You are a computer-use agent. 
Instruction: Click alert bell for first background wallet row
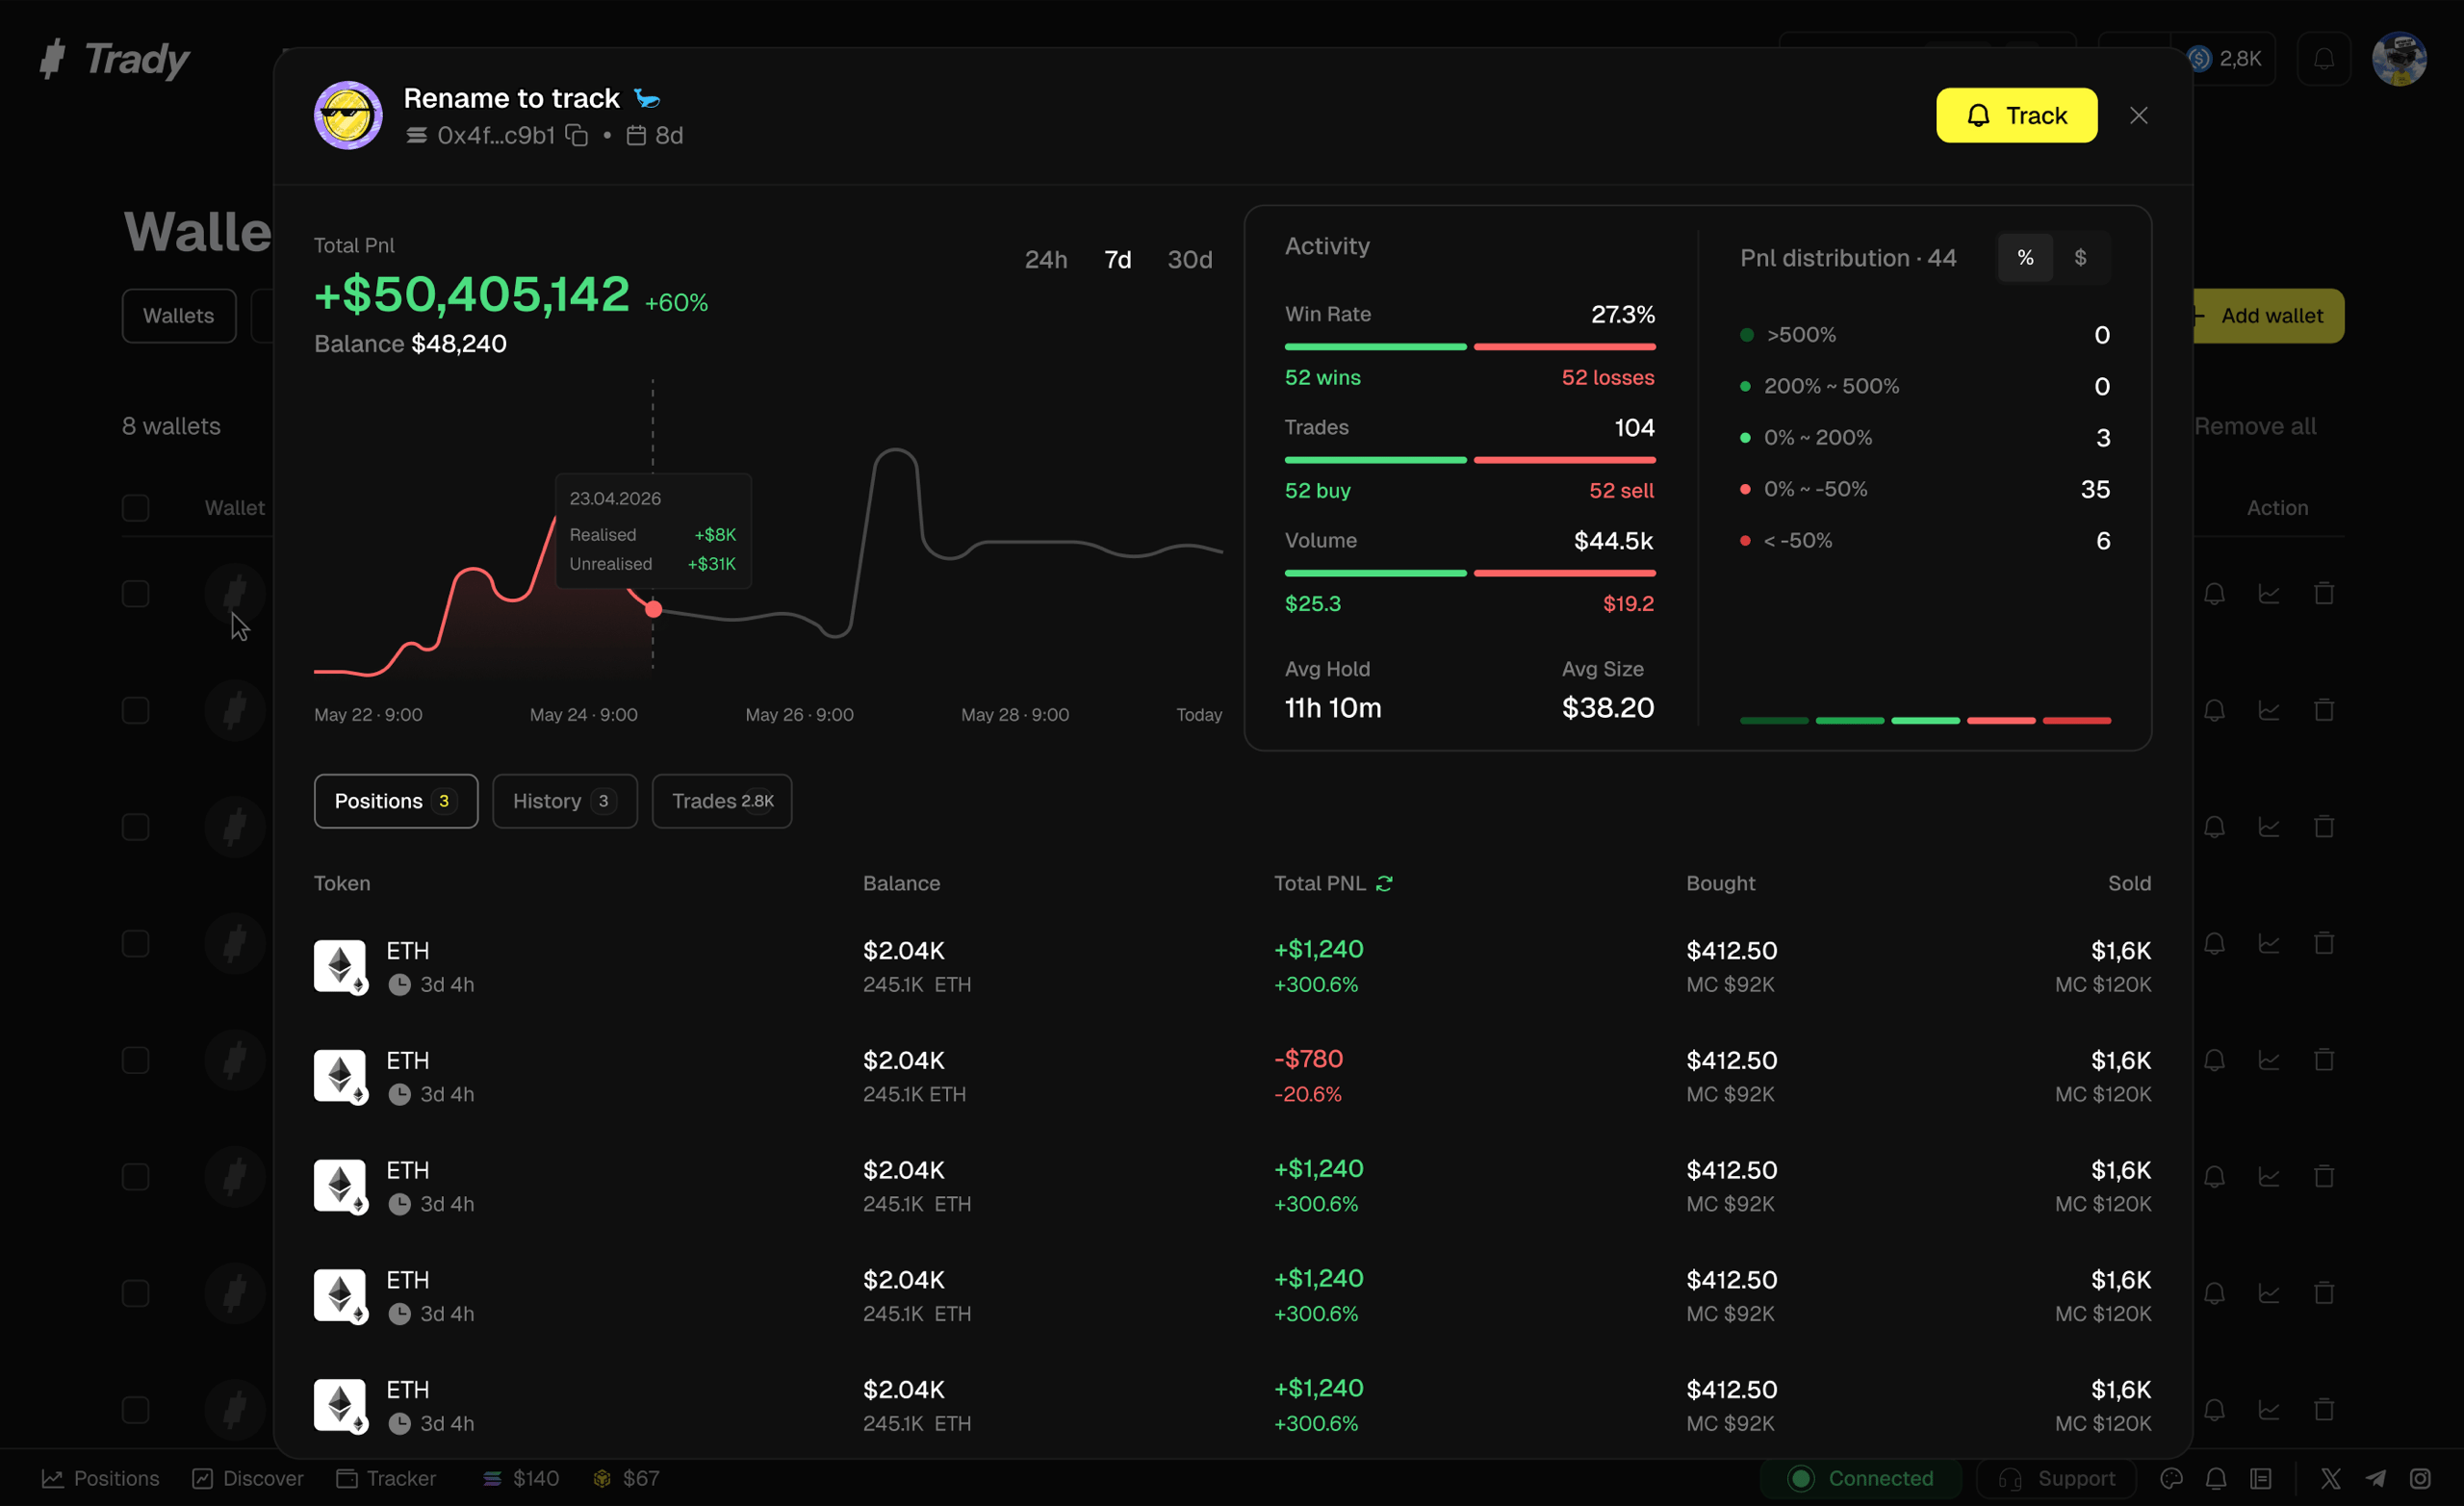[x=2214, y=594]
